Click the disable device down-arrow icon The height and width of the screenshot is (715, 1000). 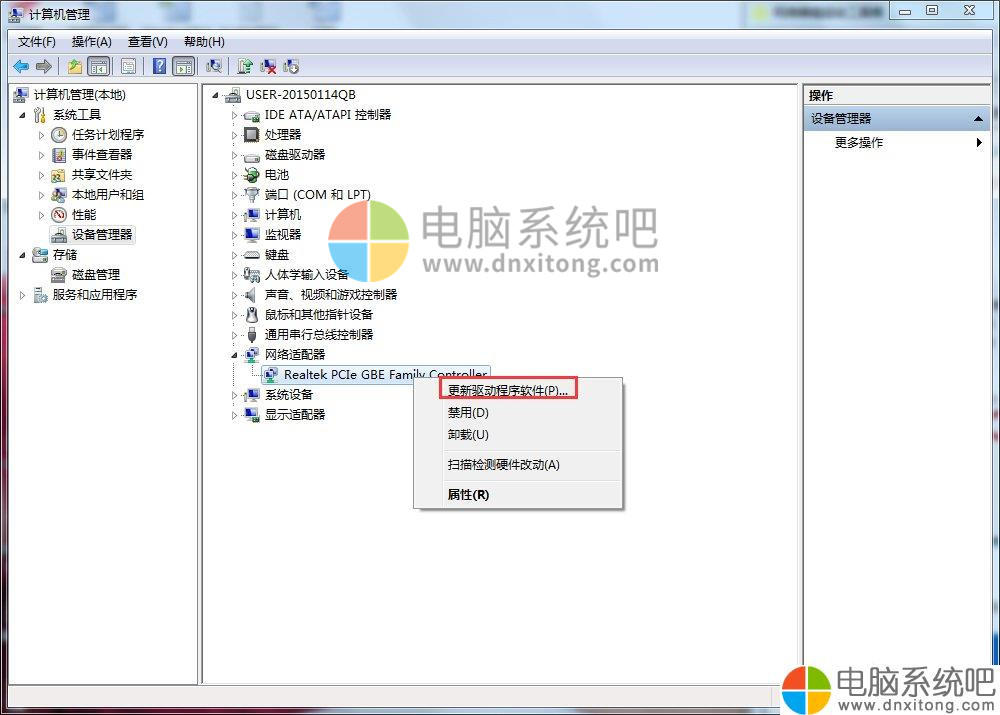pos(291,66)
